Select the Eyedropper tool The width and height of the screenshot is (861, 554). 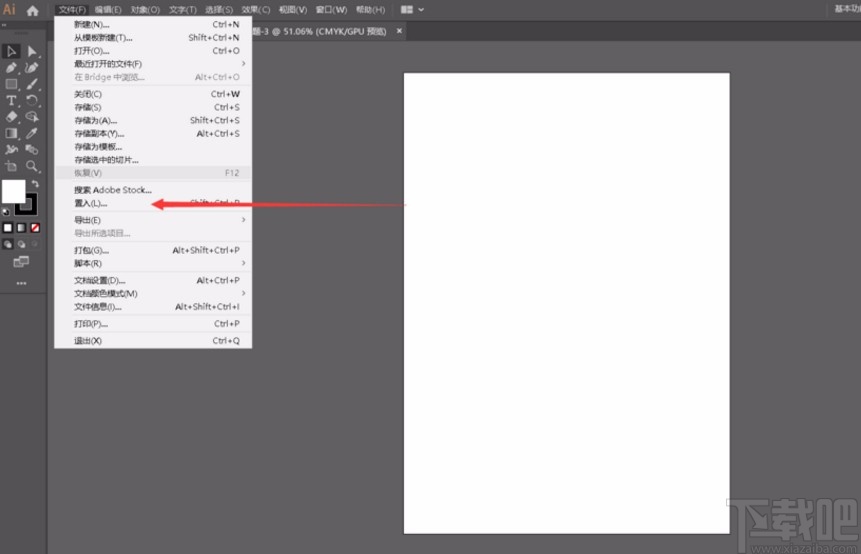coord(32,133)
